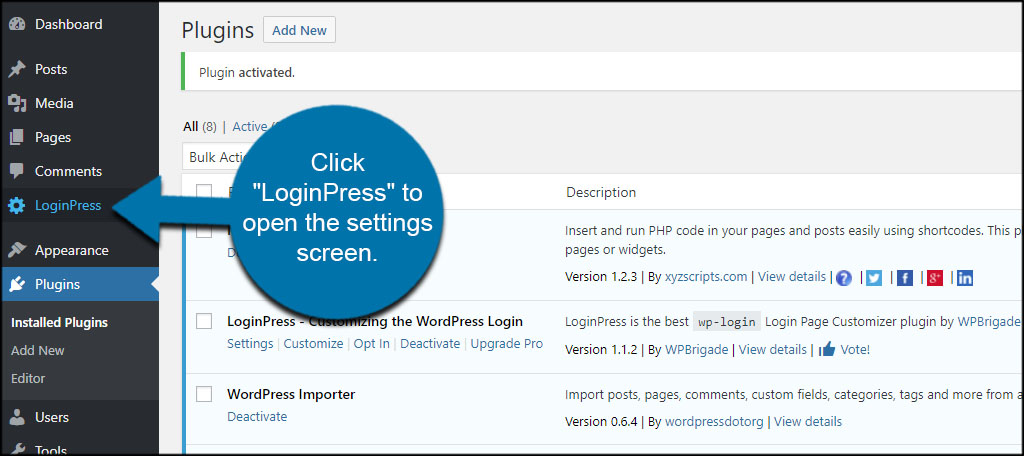
Task: Click the blue help question mark icon
Action: click(x=844, y=278)
